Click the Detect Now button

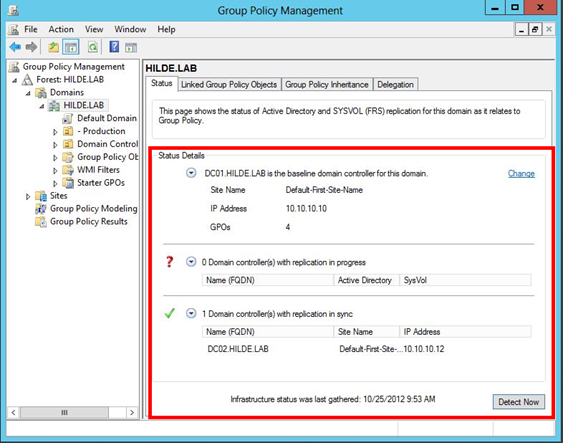coord(518,402)
